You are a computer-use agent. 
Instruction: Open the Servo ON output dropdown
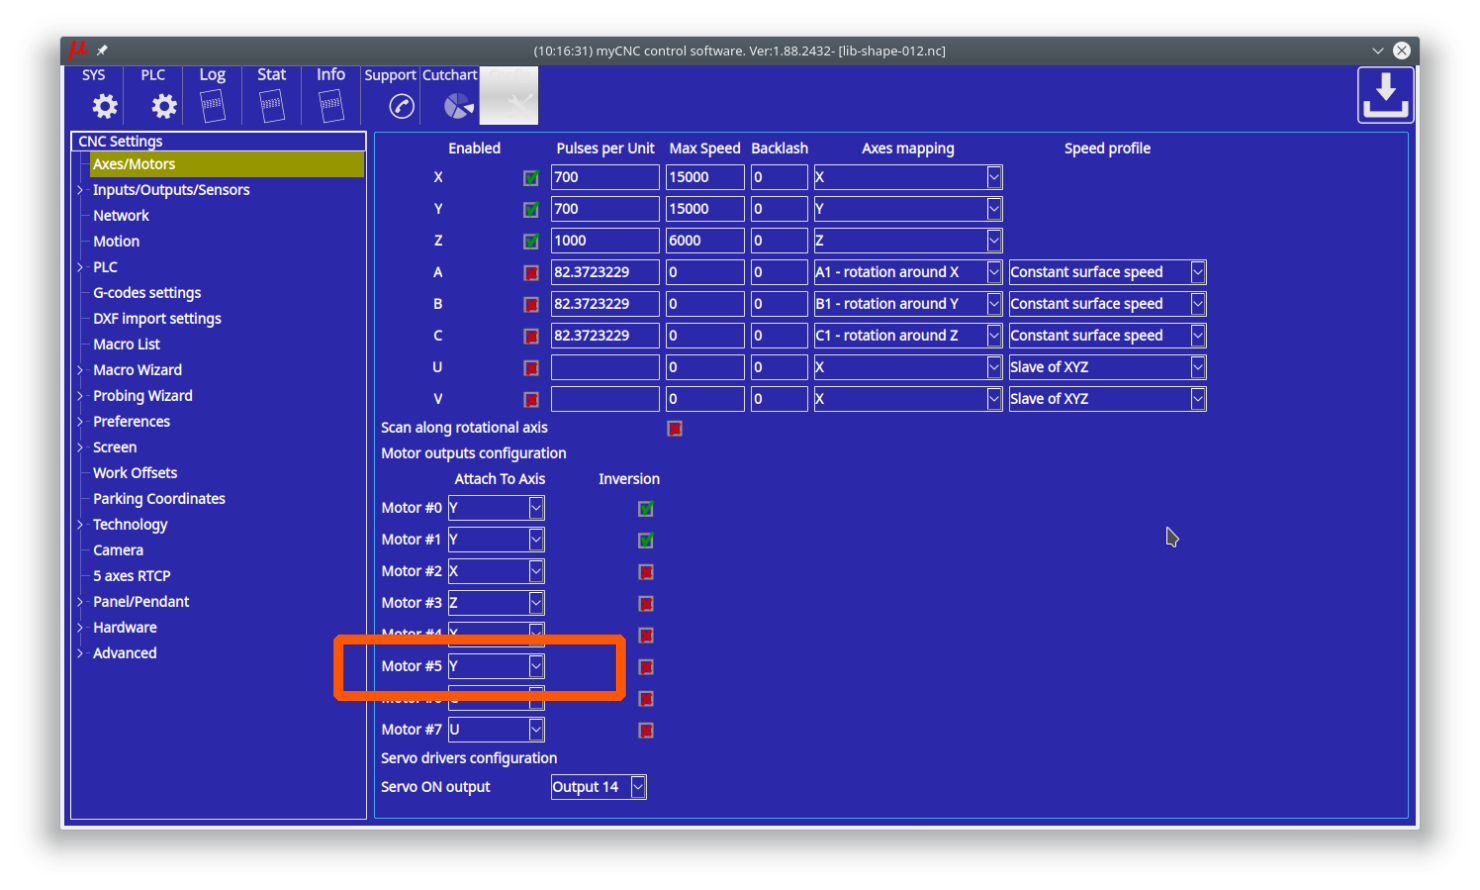click(637, 787)
